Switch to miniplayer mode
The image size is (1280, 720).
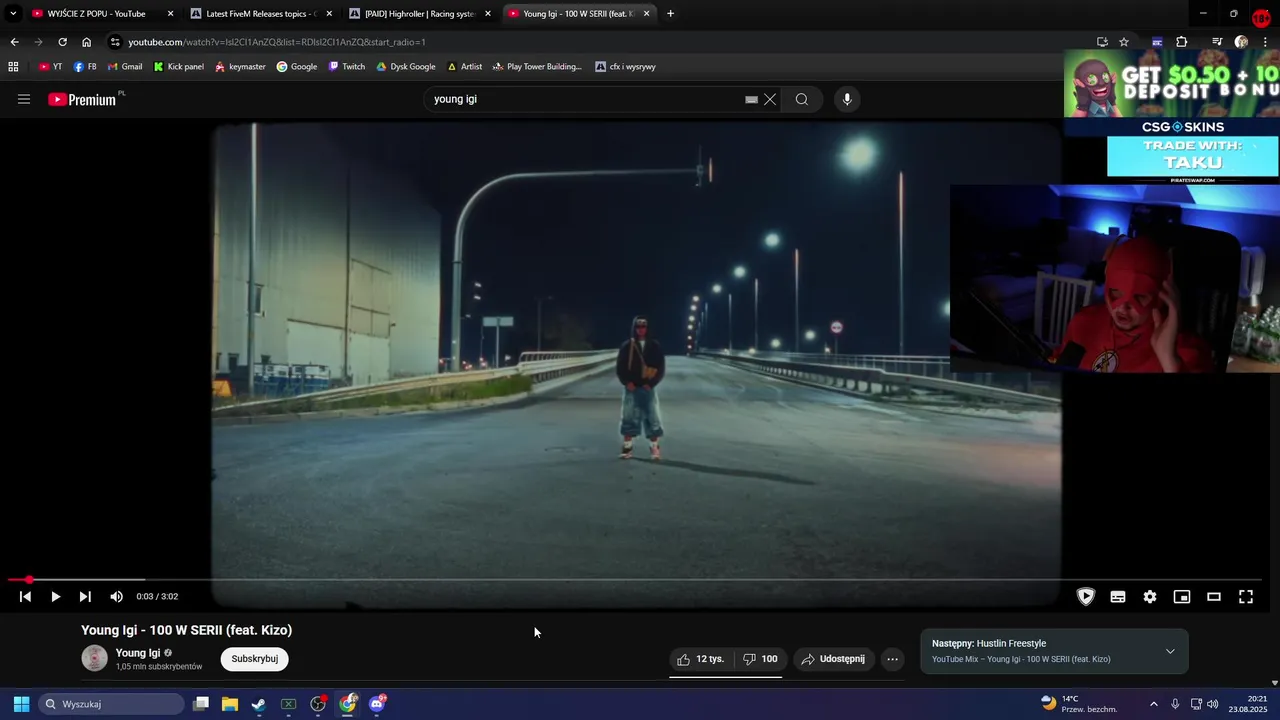1182,597
